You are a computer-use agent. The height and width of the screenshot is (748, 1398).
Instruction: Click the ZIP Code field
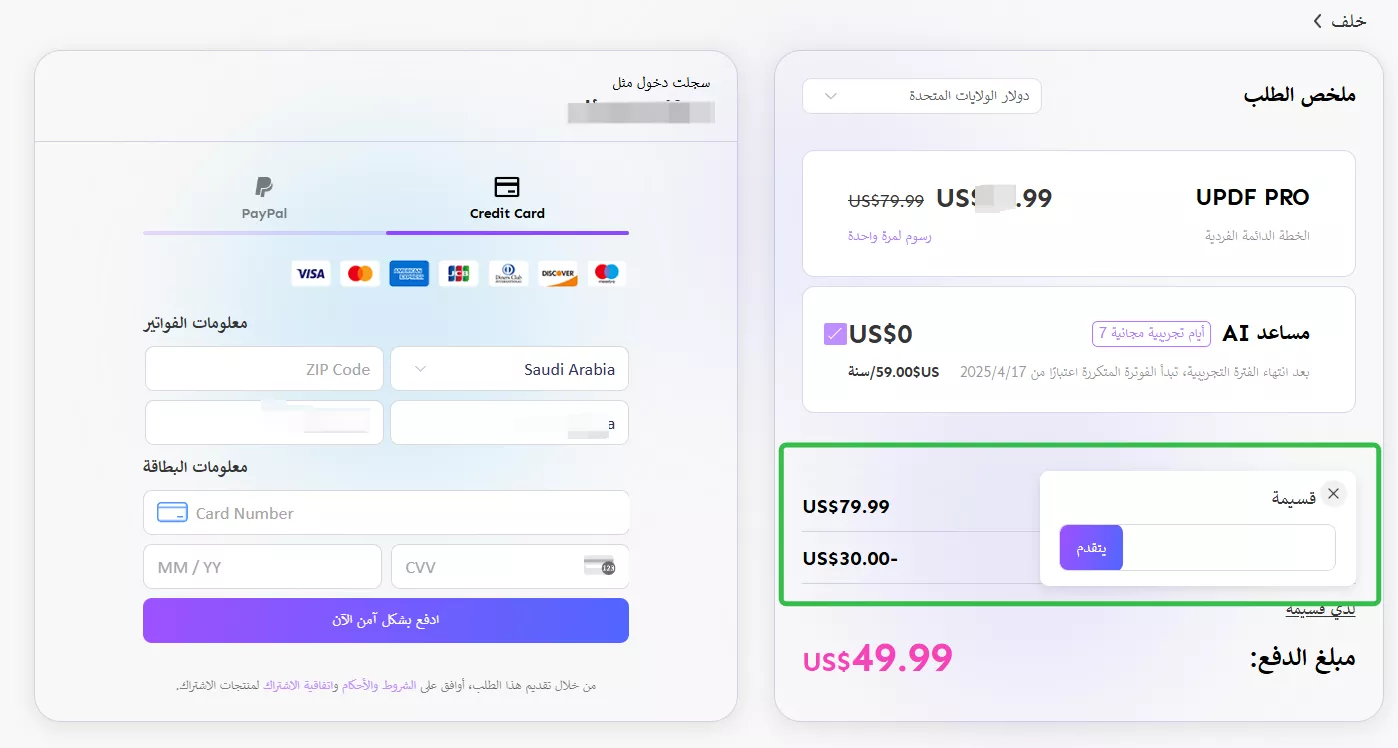(264, 369)
